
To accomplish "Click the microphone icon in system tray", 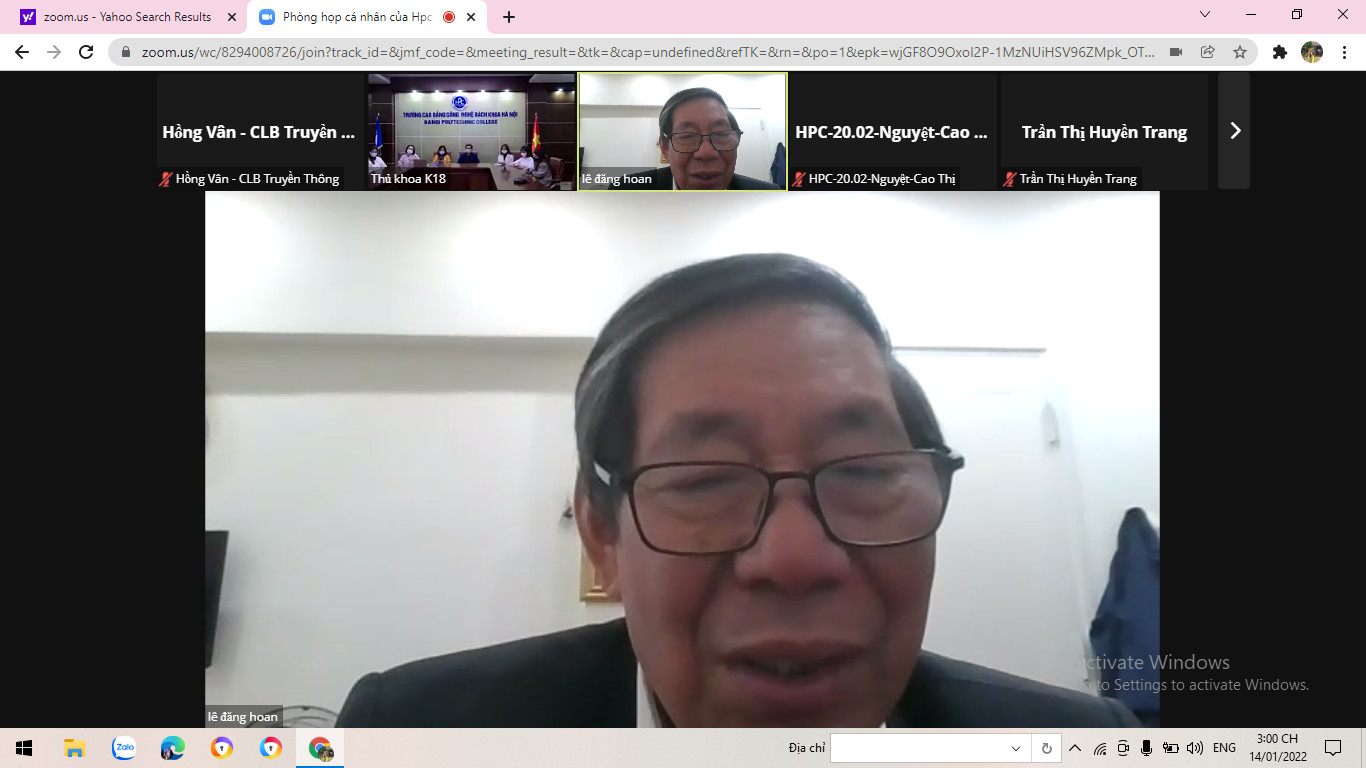I will click(x=1146, y=748).
